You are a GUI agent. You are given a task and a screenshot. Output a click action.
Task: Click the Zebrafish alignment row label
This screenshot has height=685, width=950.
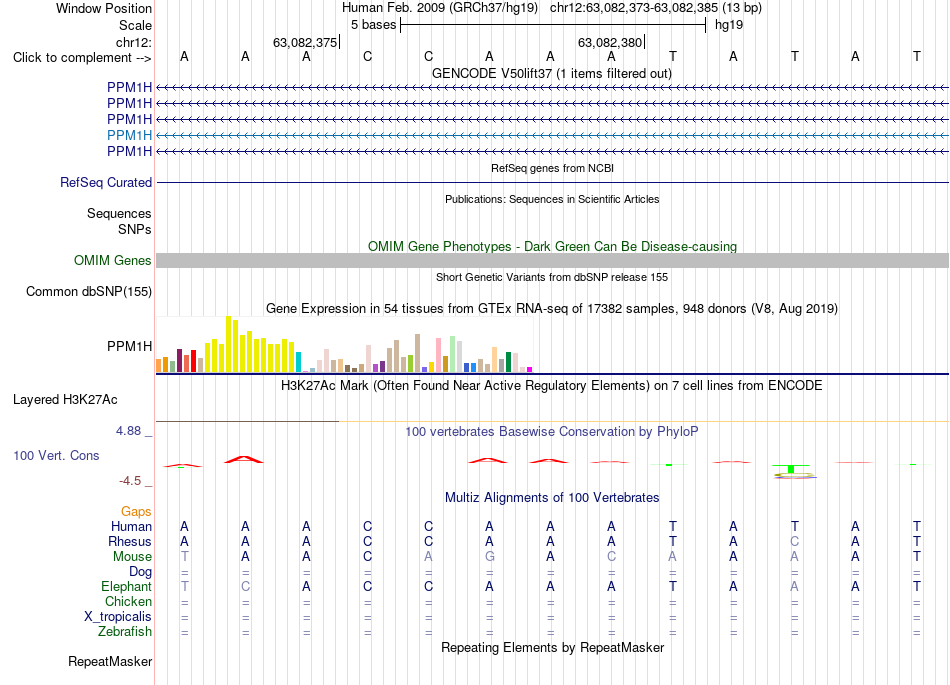(x=125, y=632)
